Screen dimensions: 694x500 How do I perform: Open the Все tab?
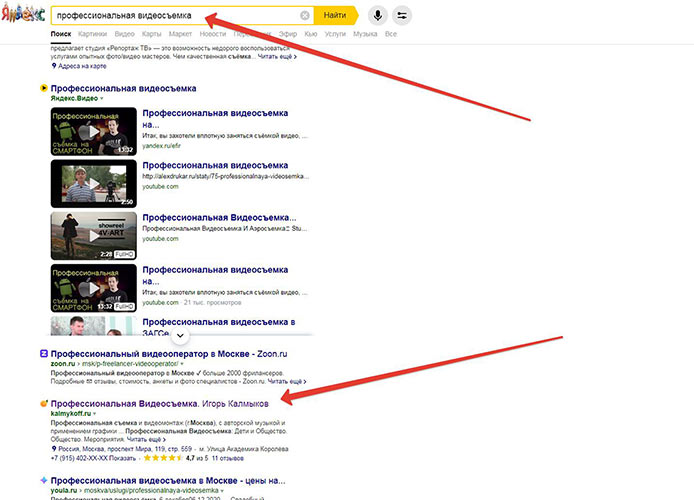click(391, 34)
